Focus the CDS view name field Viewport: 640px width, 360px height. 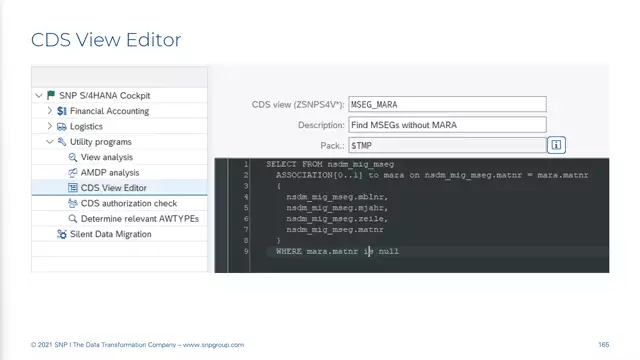point(447,104)
